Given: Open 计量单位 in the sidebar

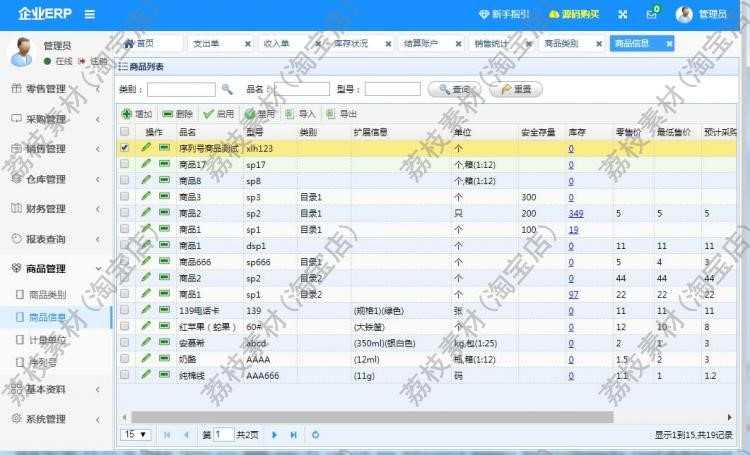Looking at the screenshot, I should pos(47,340).
